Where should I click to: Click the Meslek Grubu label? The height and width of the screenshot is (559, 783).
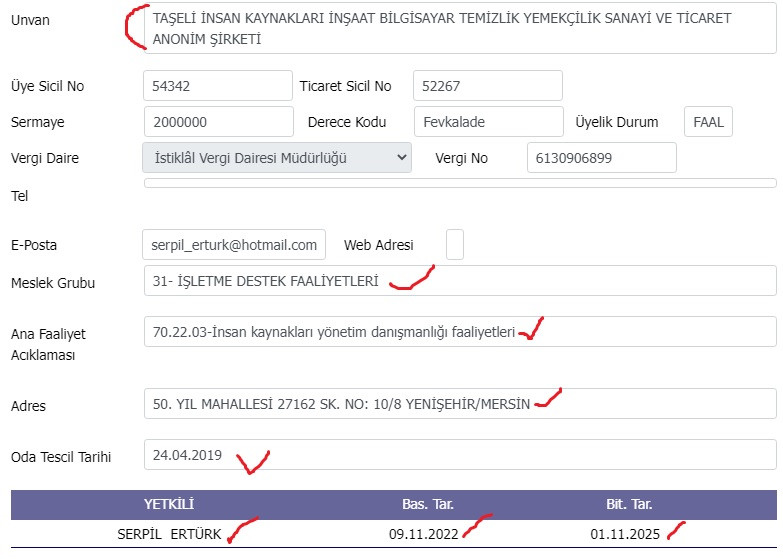[x=53, y=283]
